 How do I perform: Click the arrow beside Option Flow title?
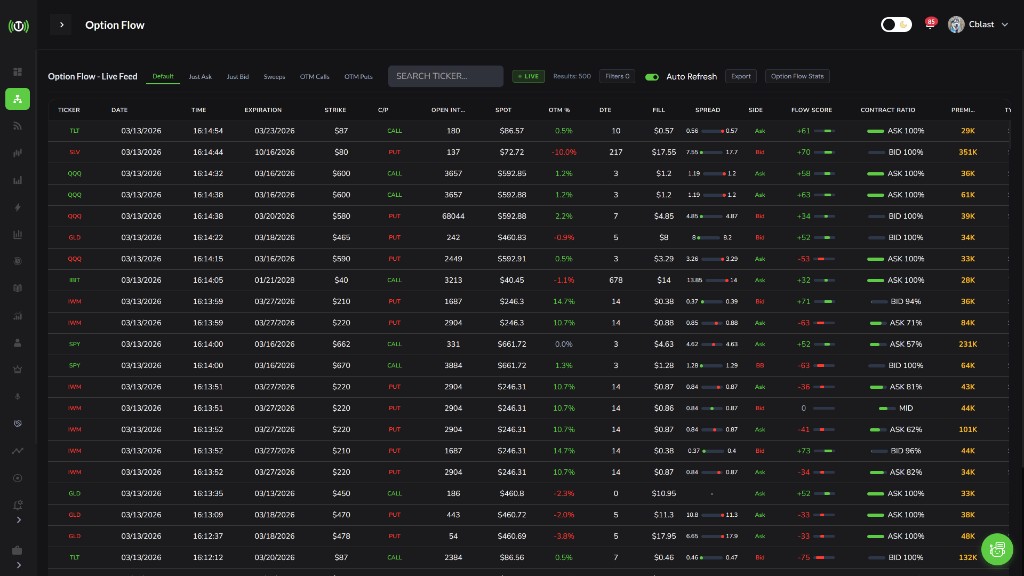tap(61, 24)
